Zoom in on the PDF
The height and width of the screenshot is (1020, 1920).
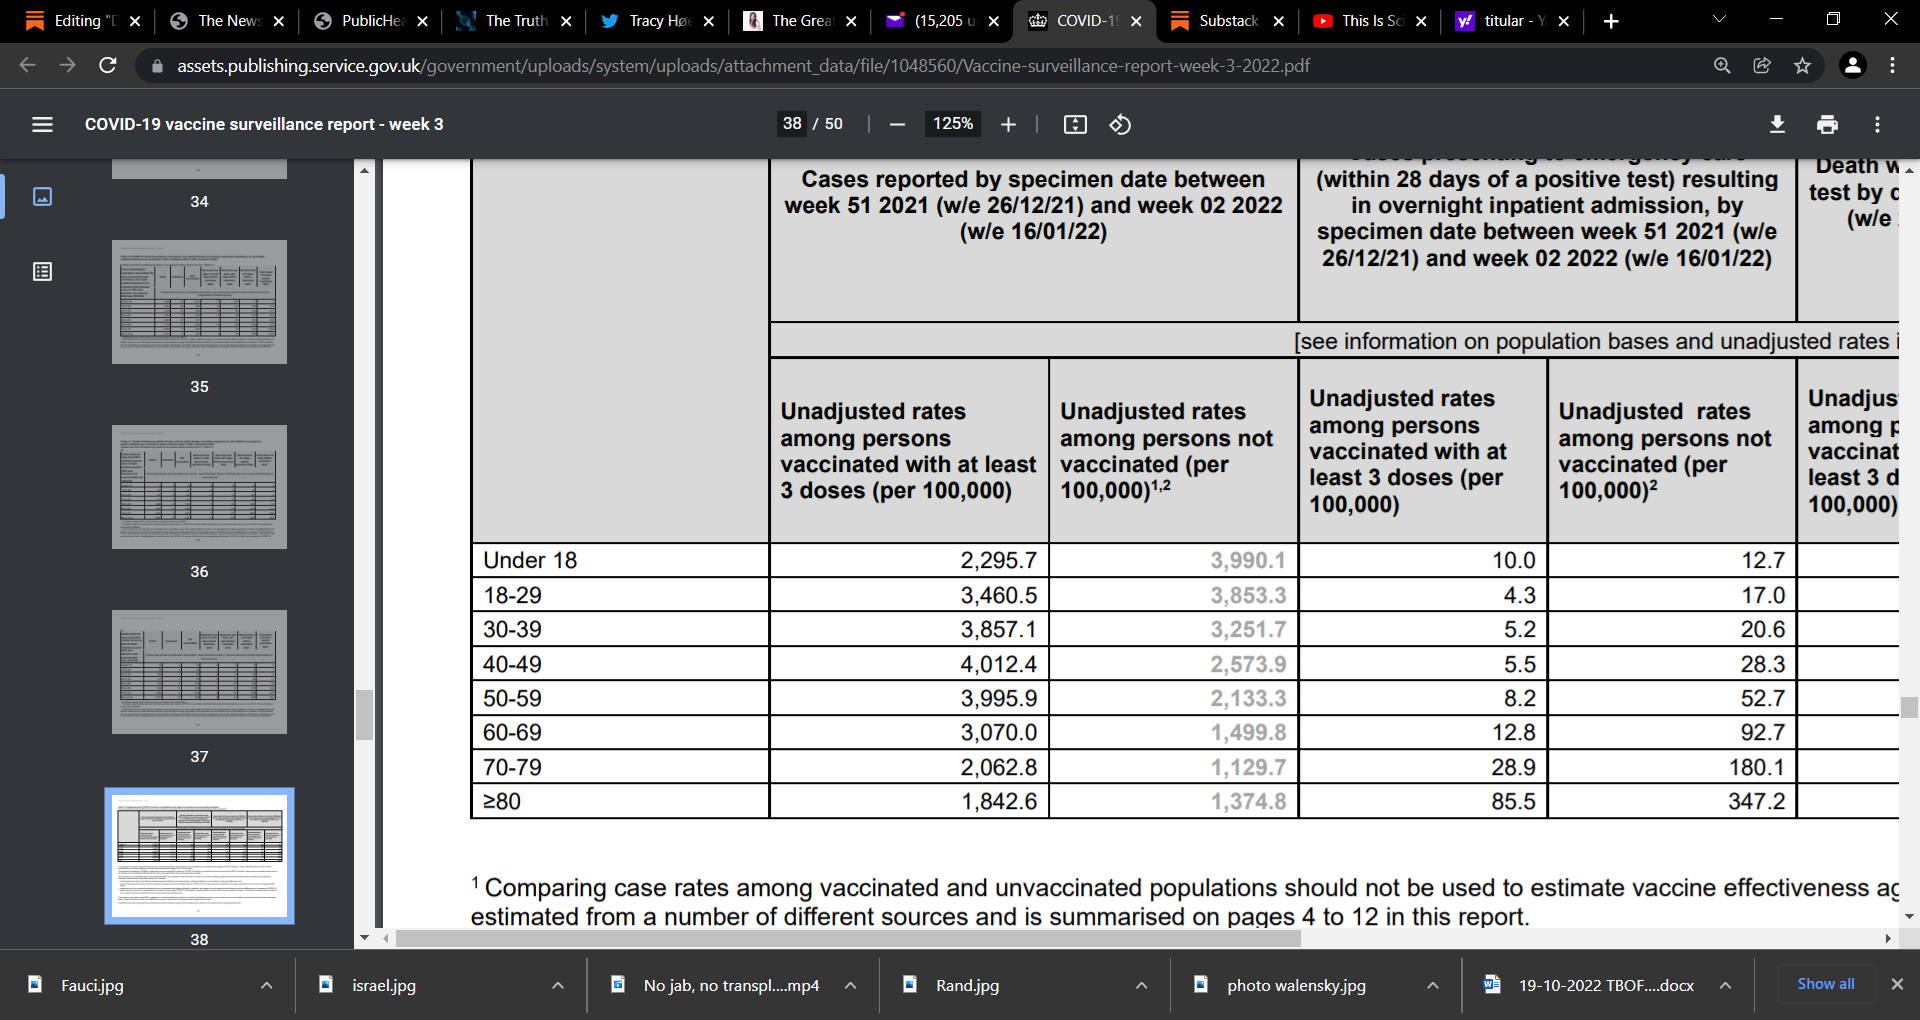[x=1008, y=124]
